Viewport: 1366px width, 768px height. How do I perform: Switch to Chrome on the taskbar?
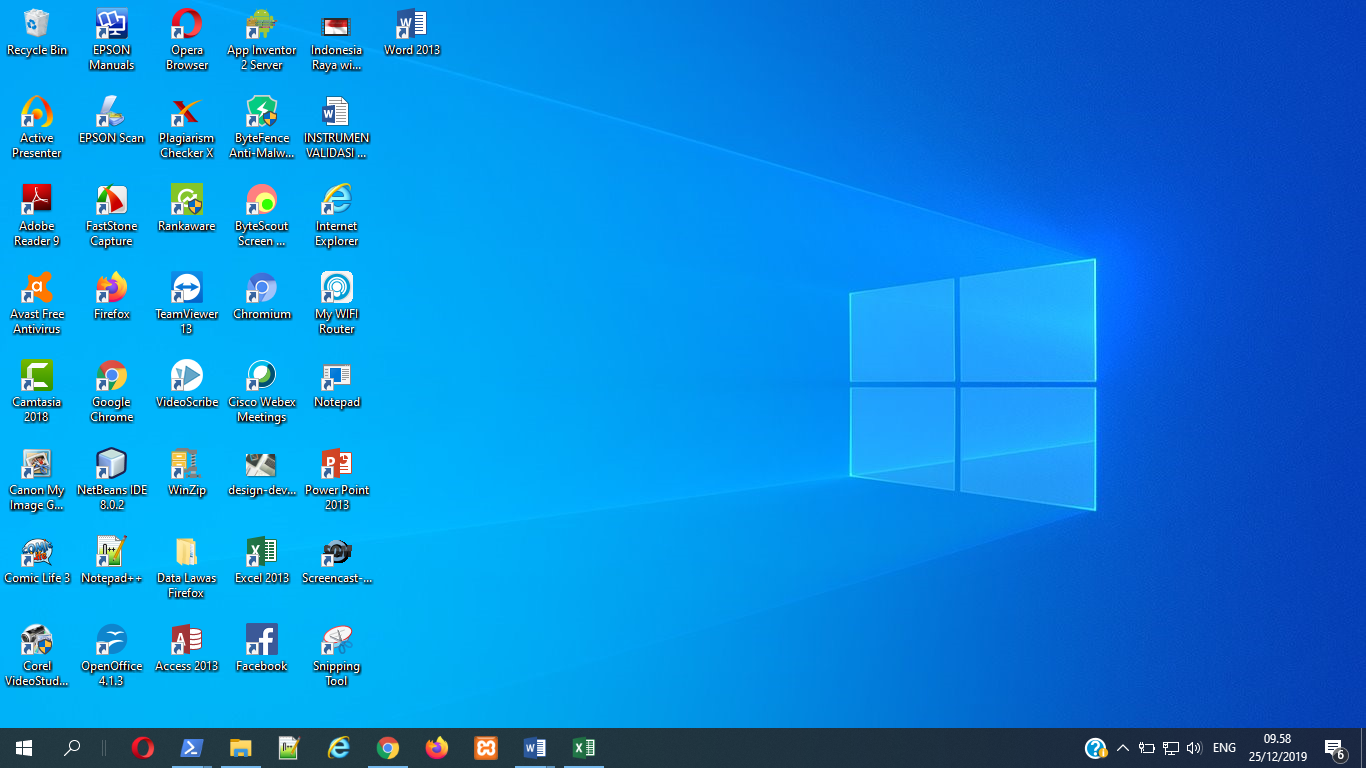pyautogui.click(x=388, y=748)
